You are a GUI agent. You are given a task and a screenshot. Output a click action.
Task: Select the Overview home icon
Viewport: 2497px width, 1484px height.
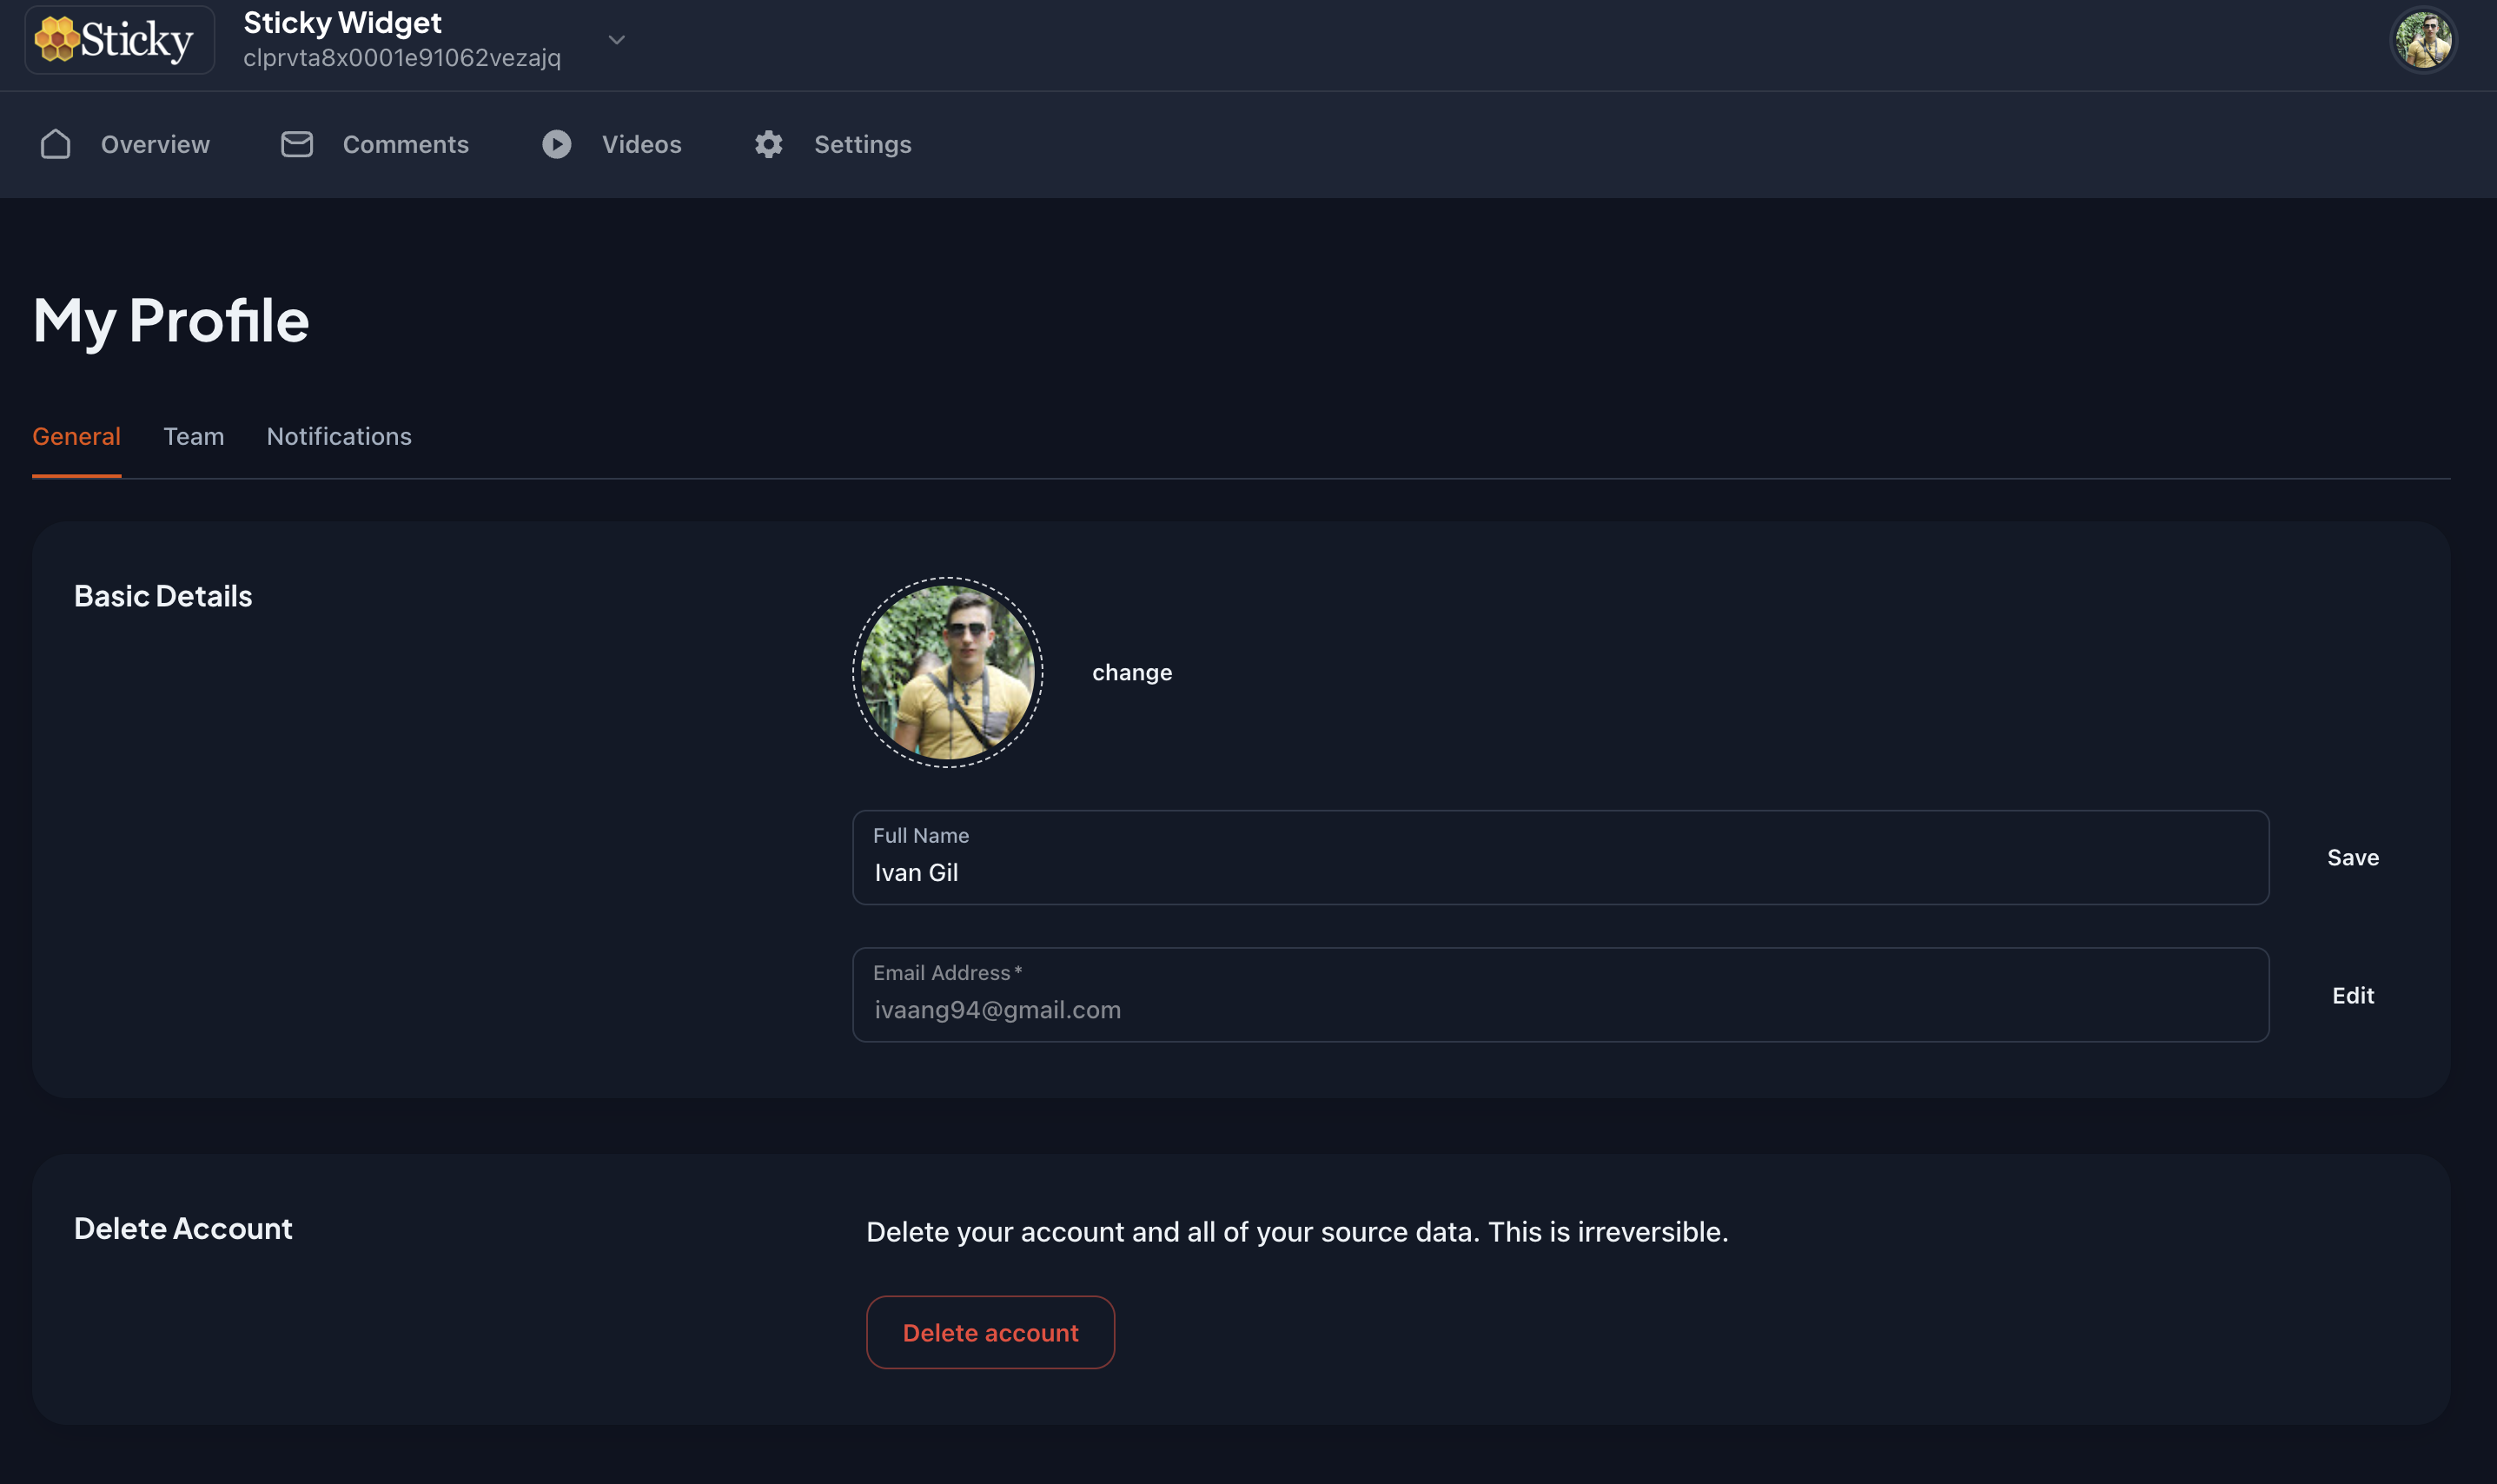(x=56, y=143)
